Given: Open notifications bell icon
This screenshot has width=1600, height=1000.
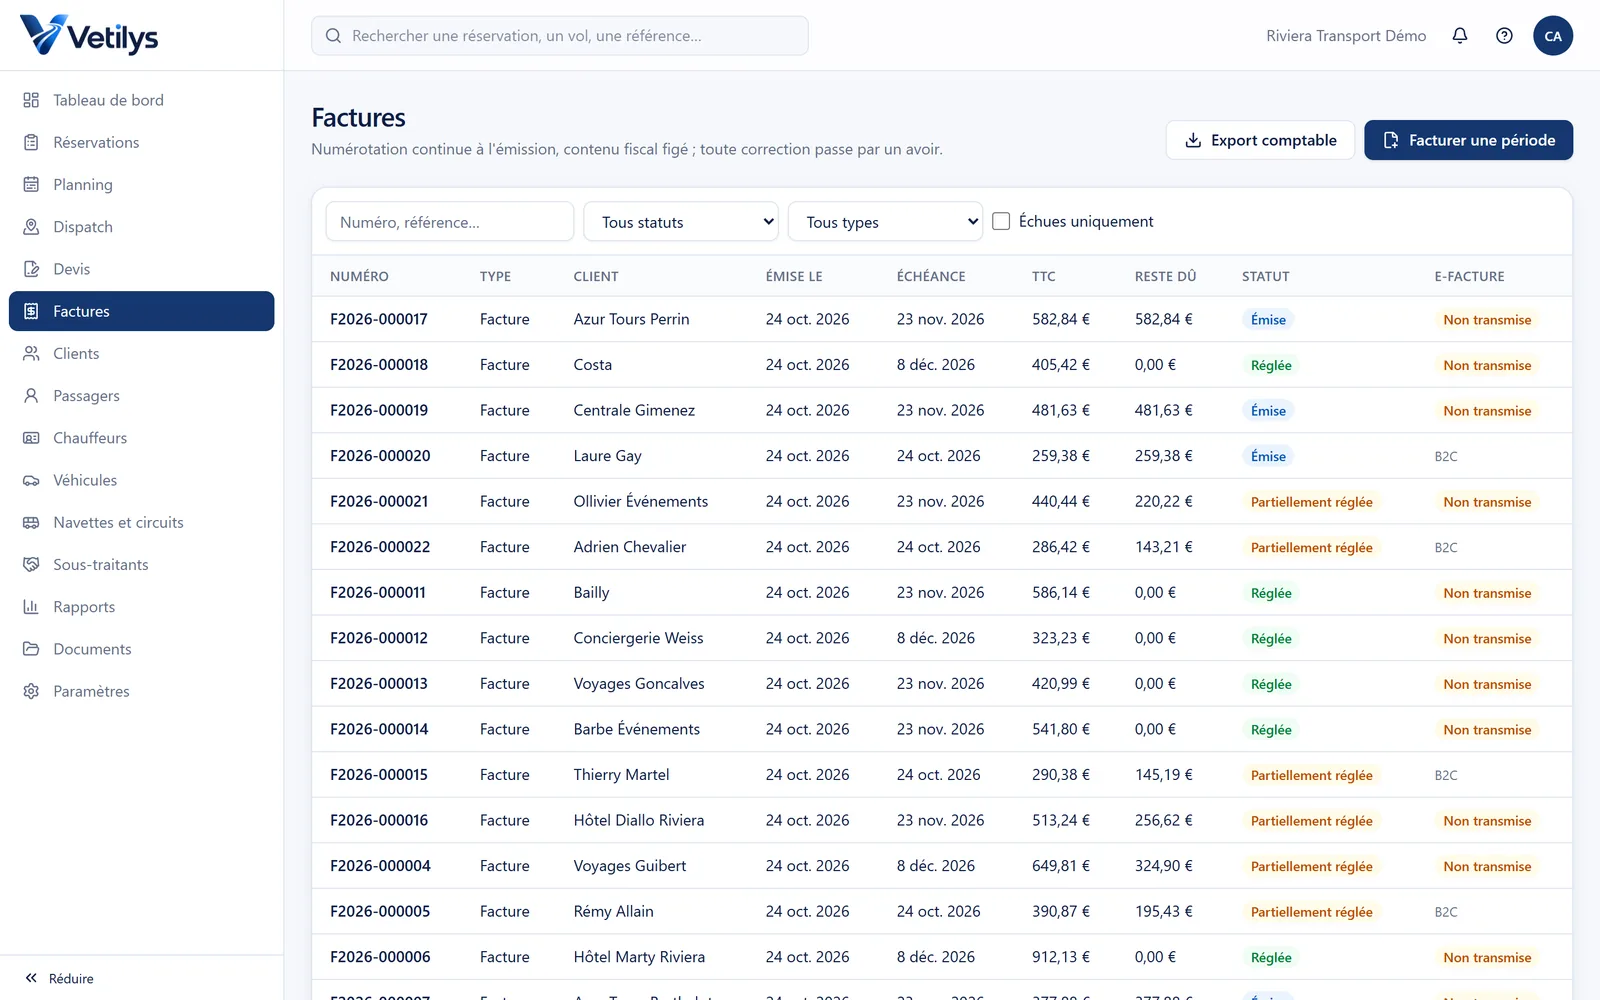Looking at the screenshot, I should coord(1460,36).
